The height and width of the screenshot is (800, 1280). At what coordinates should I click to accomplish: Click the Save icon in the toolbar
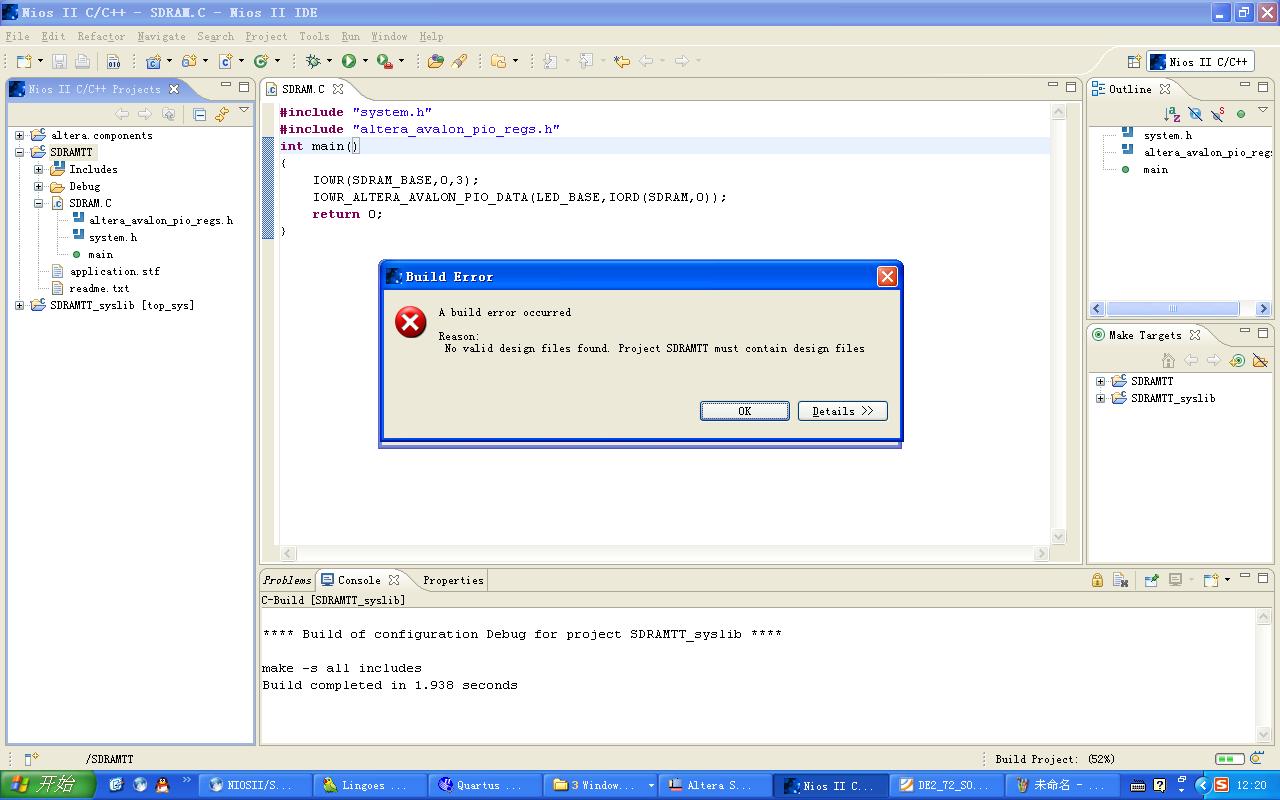[59, 61]
